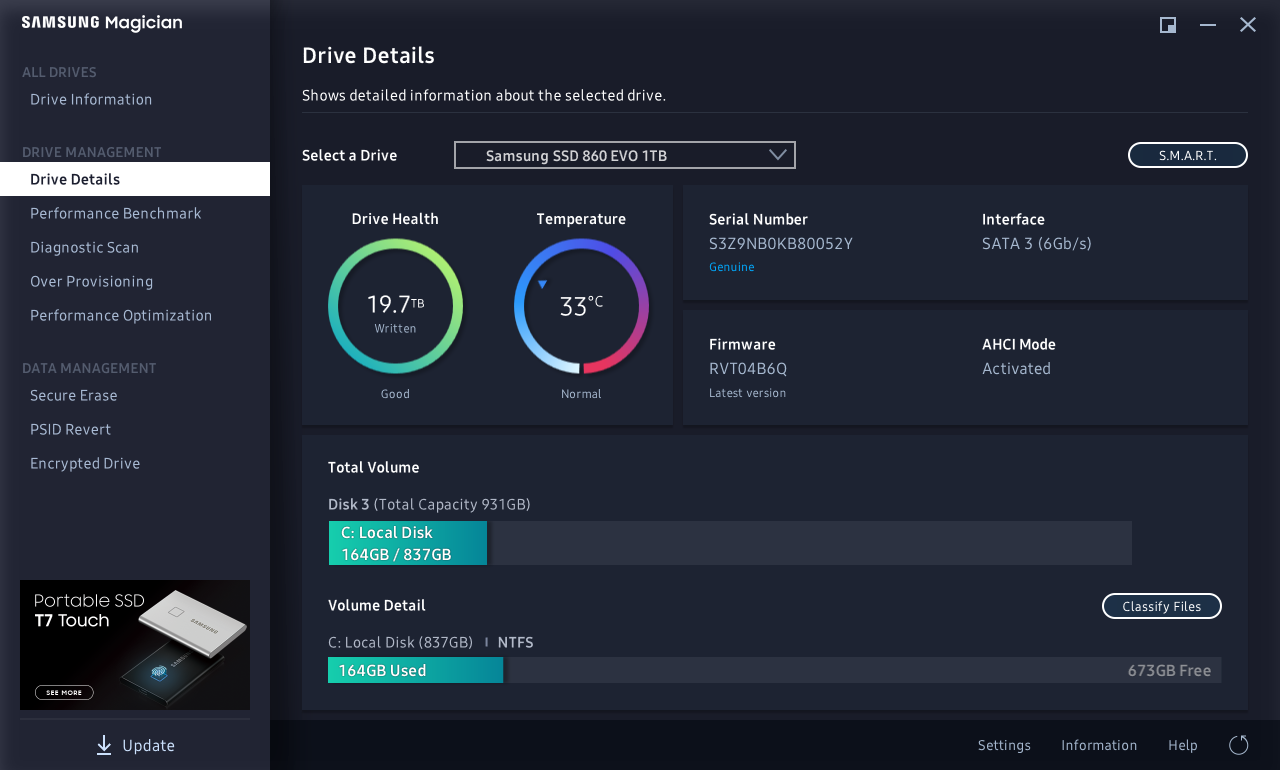Click the Genuine link under serial number
The image size is (1280, 770).
pyautogui.click(x=732, y=267)
